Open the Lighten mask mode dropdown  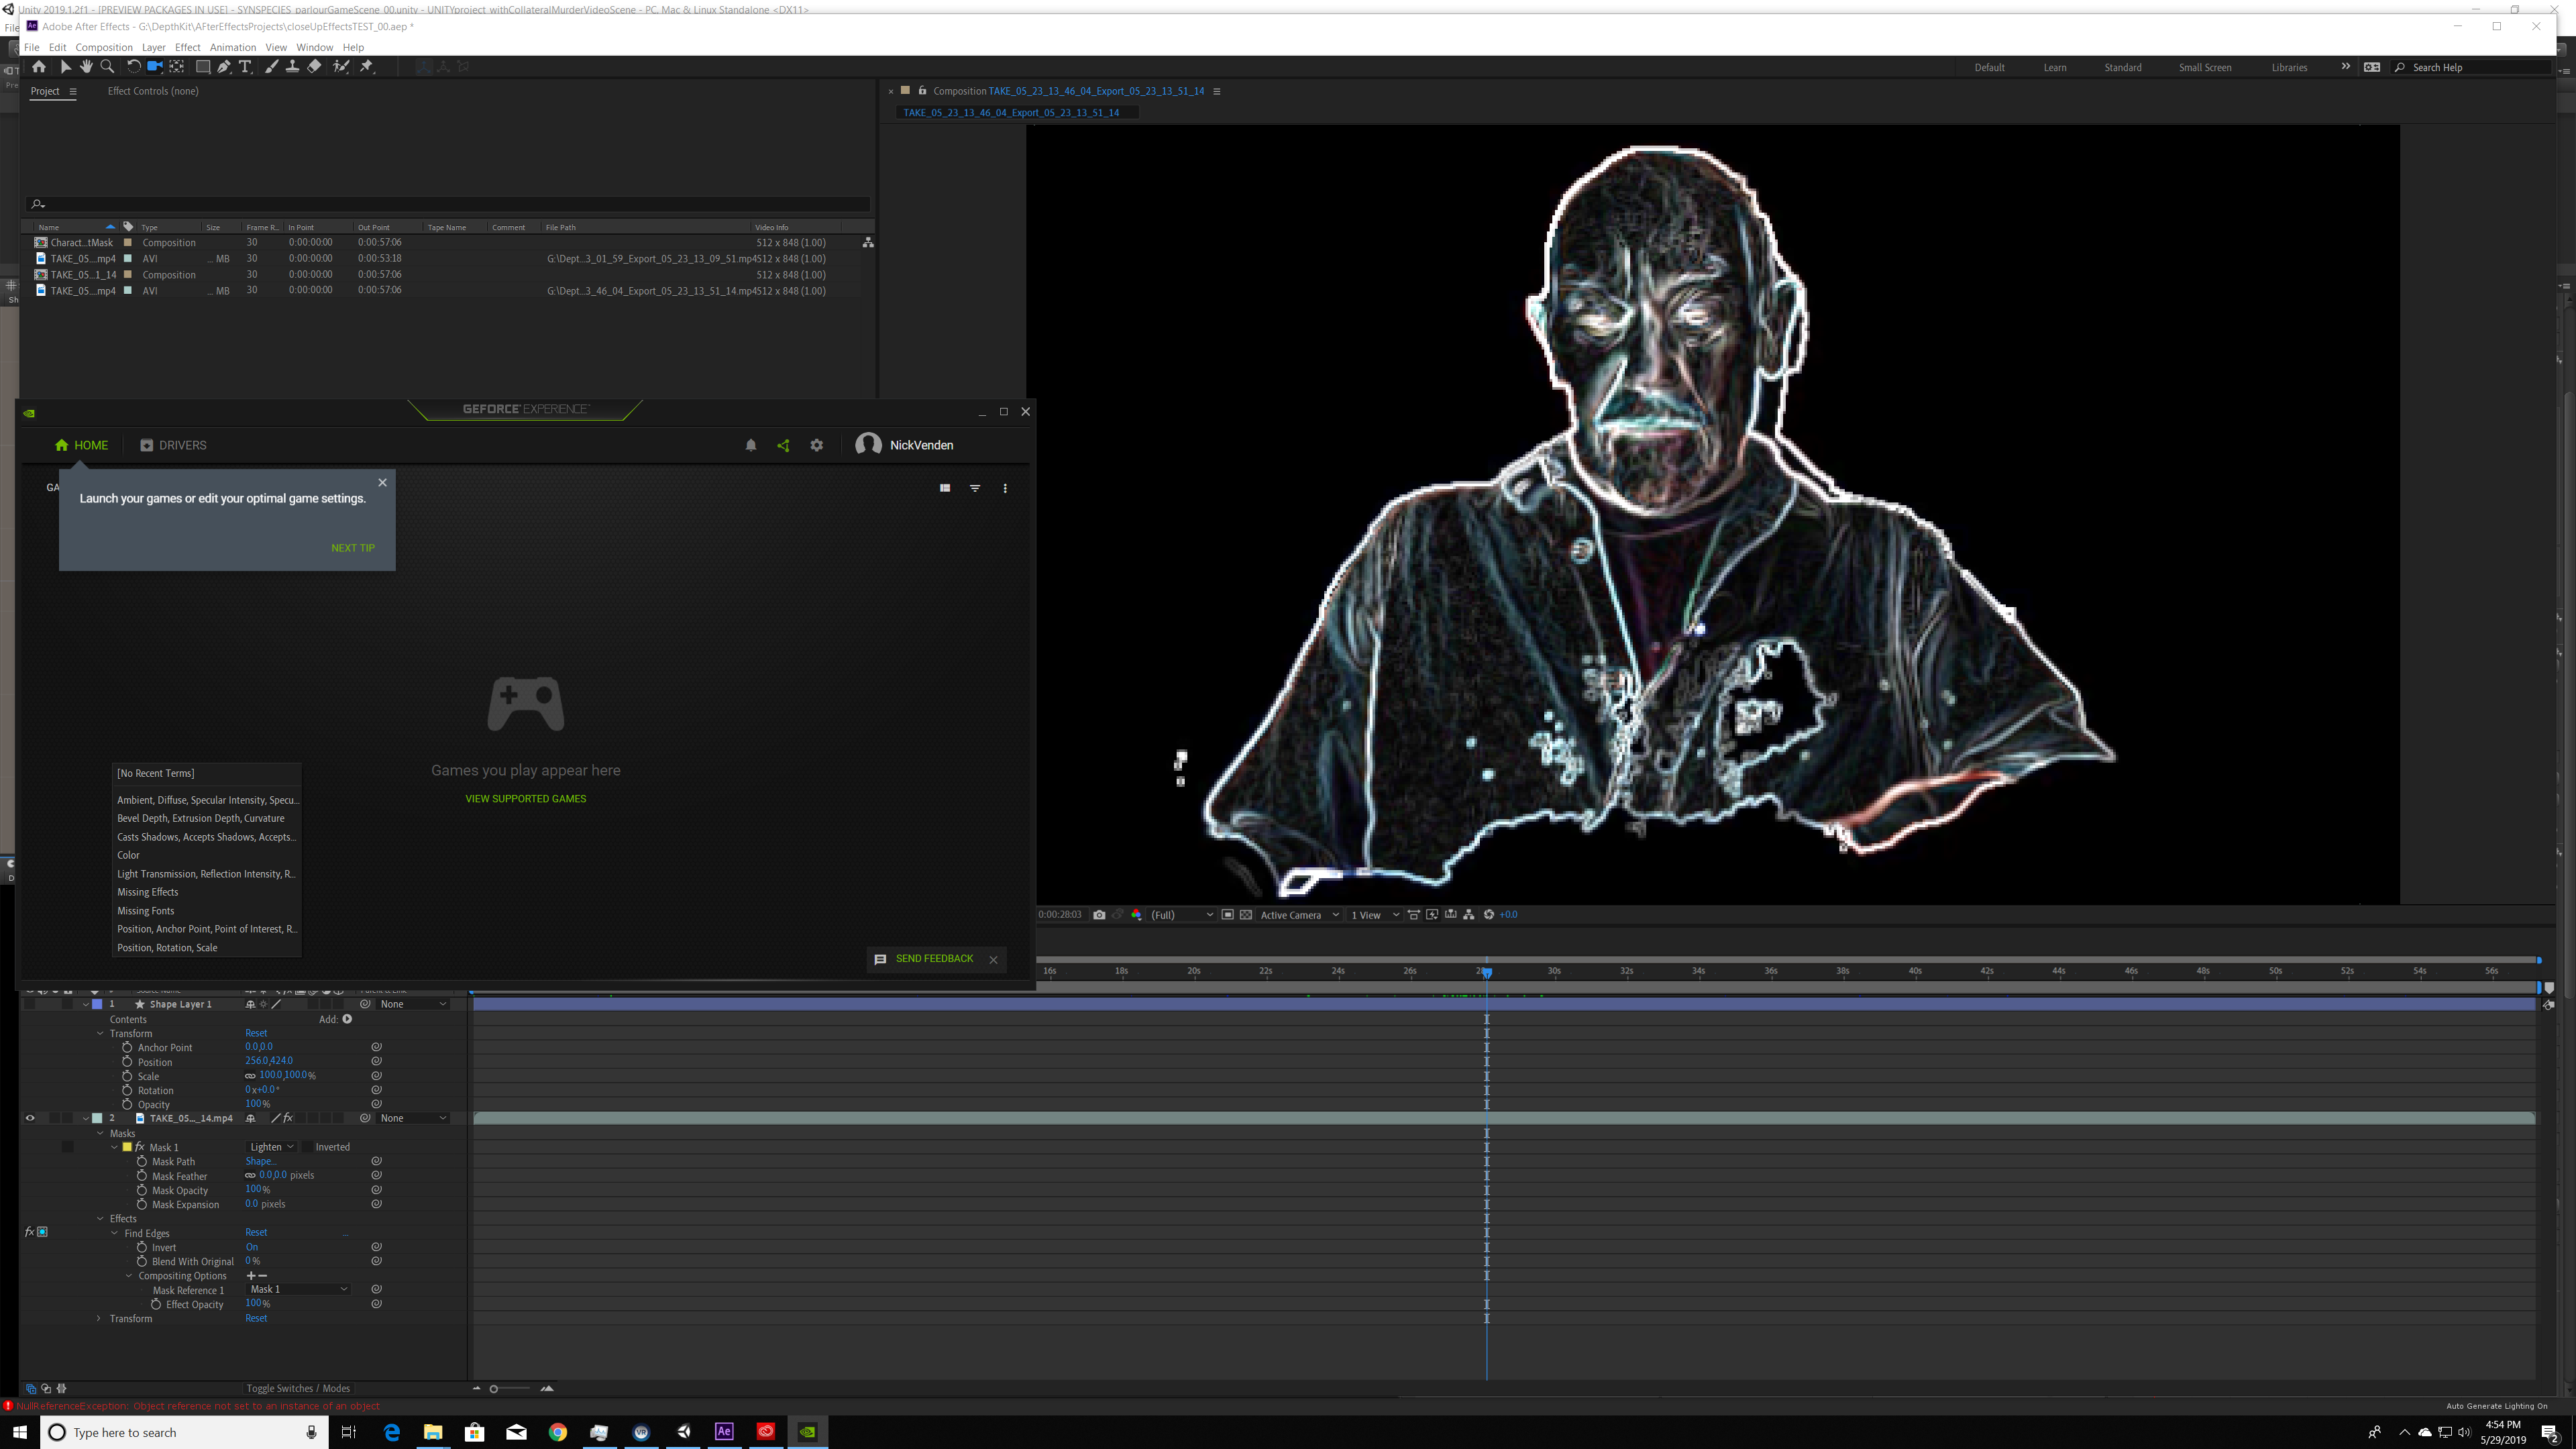pyautogui.click(x=271, y=1147)
